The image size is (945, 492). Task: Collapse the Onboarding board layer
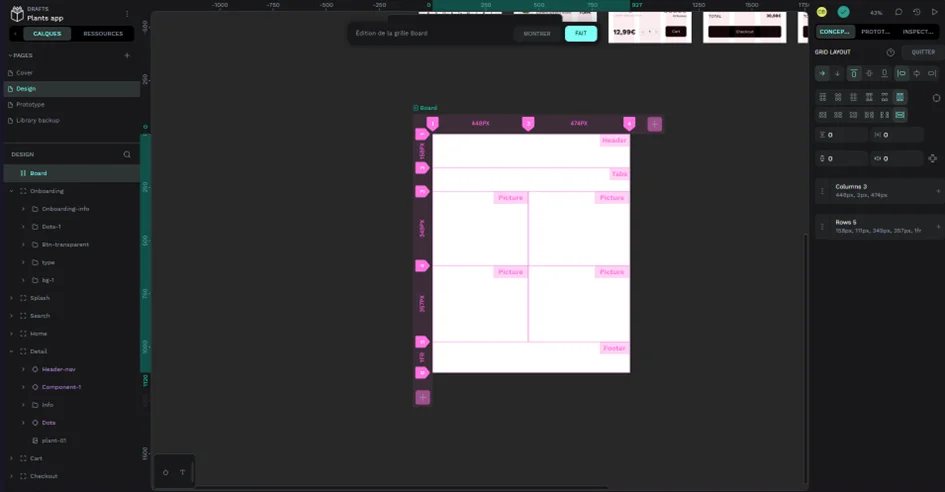11,191
